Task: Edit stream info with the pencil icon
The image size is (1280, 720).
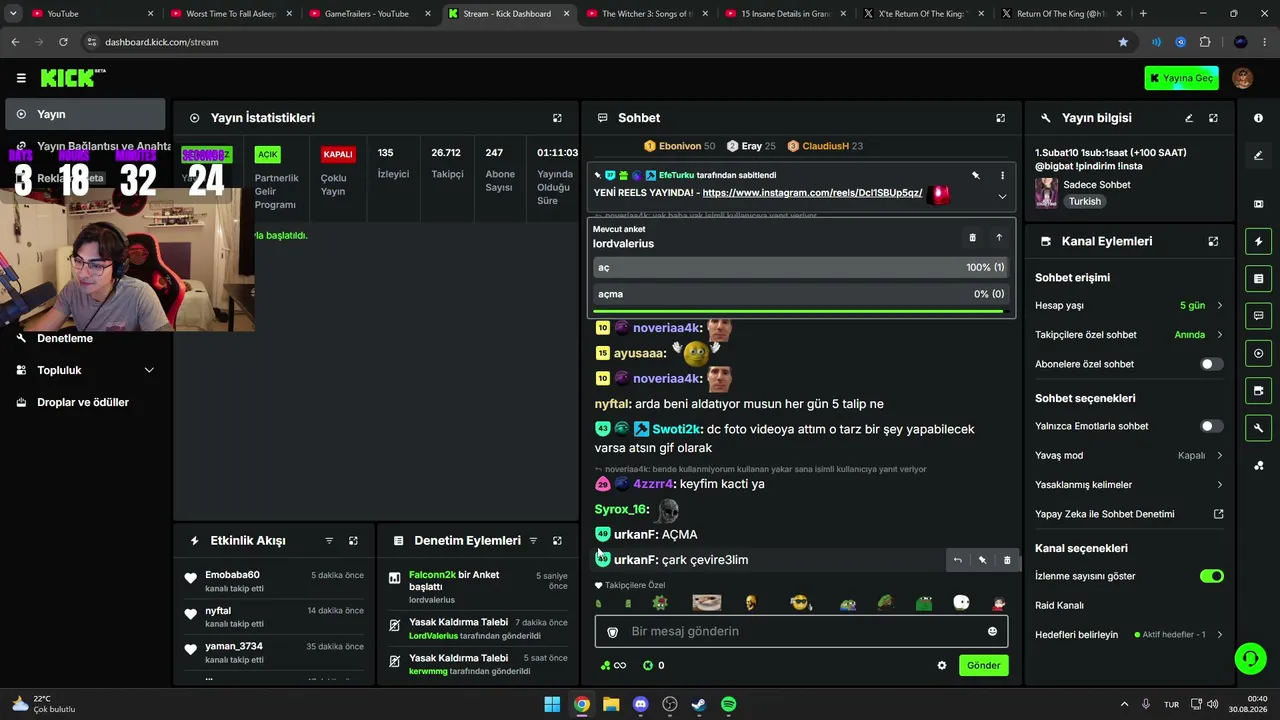Action: 1189,118
